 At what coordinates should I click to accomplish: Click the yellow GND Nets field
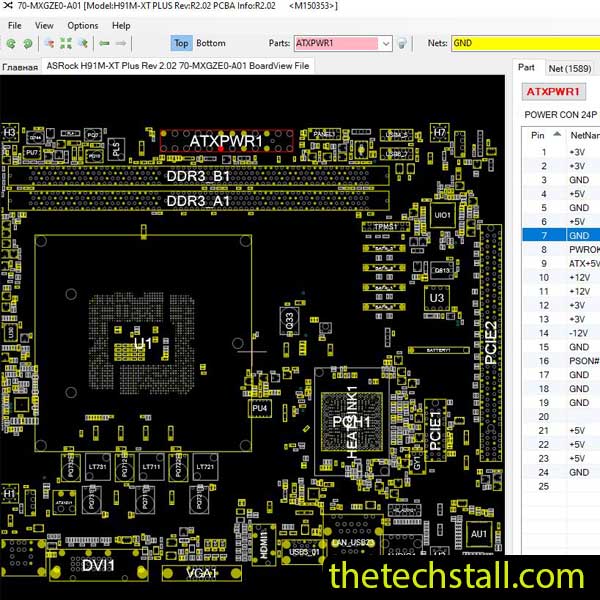tap(525, 43)
